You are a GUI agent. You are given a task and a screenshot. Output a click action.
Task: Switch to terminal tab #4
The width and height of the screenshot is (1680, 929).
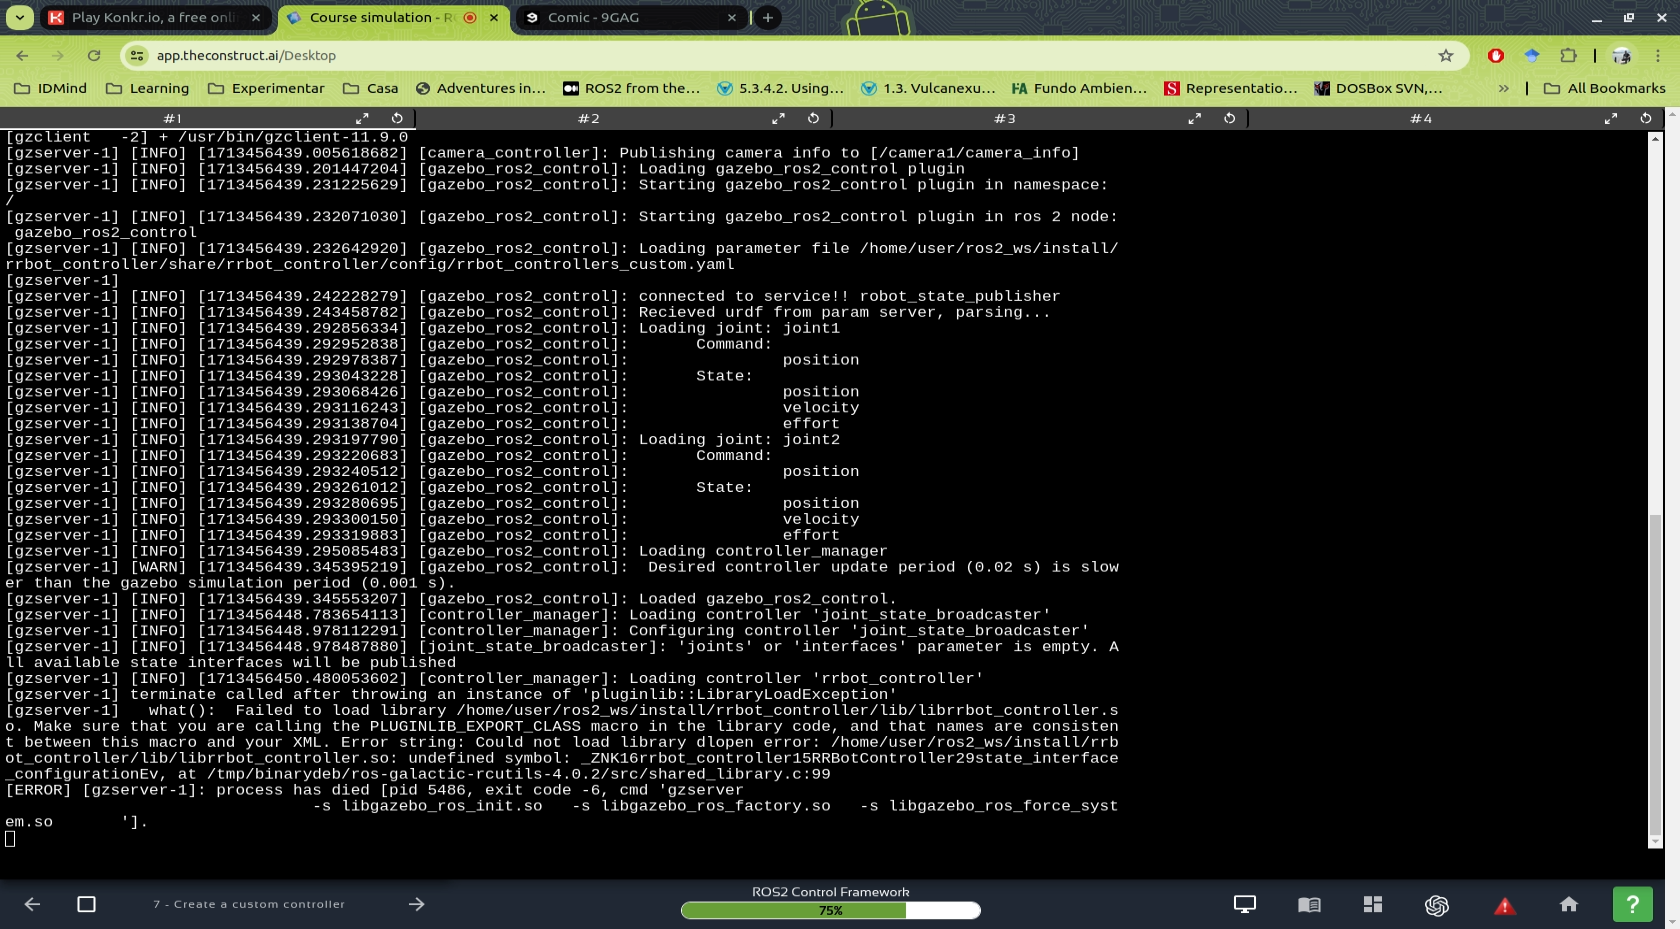point(1420,118)
